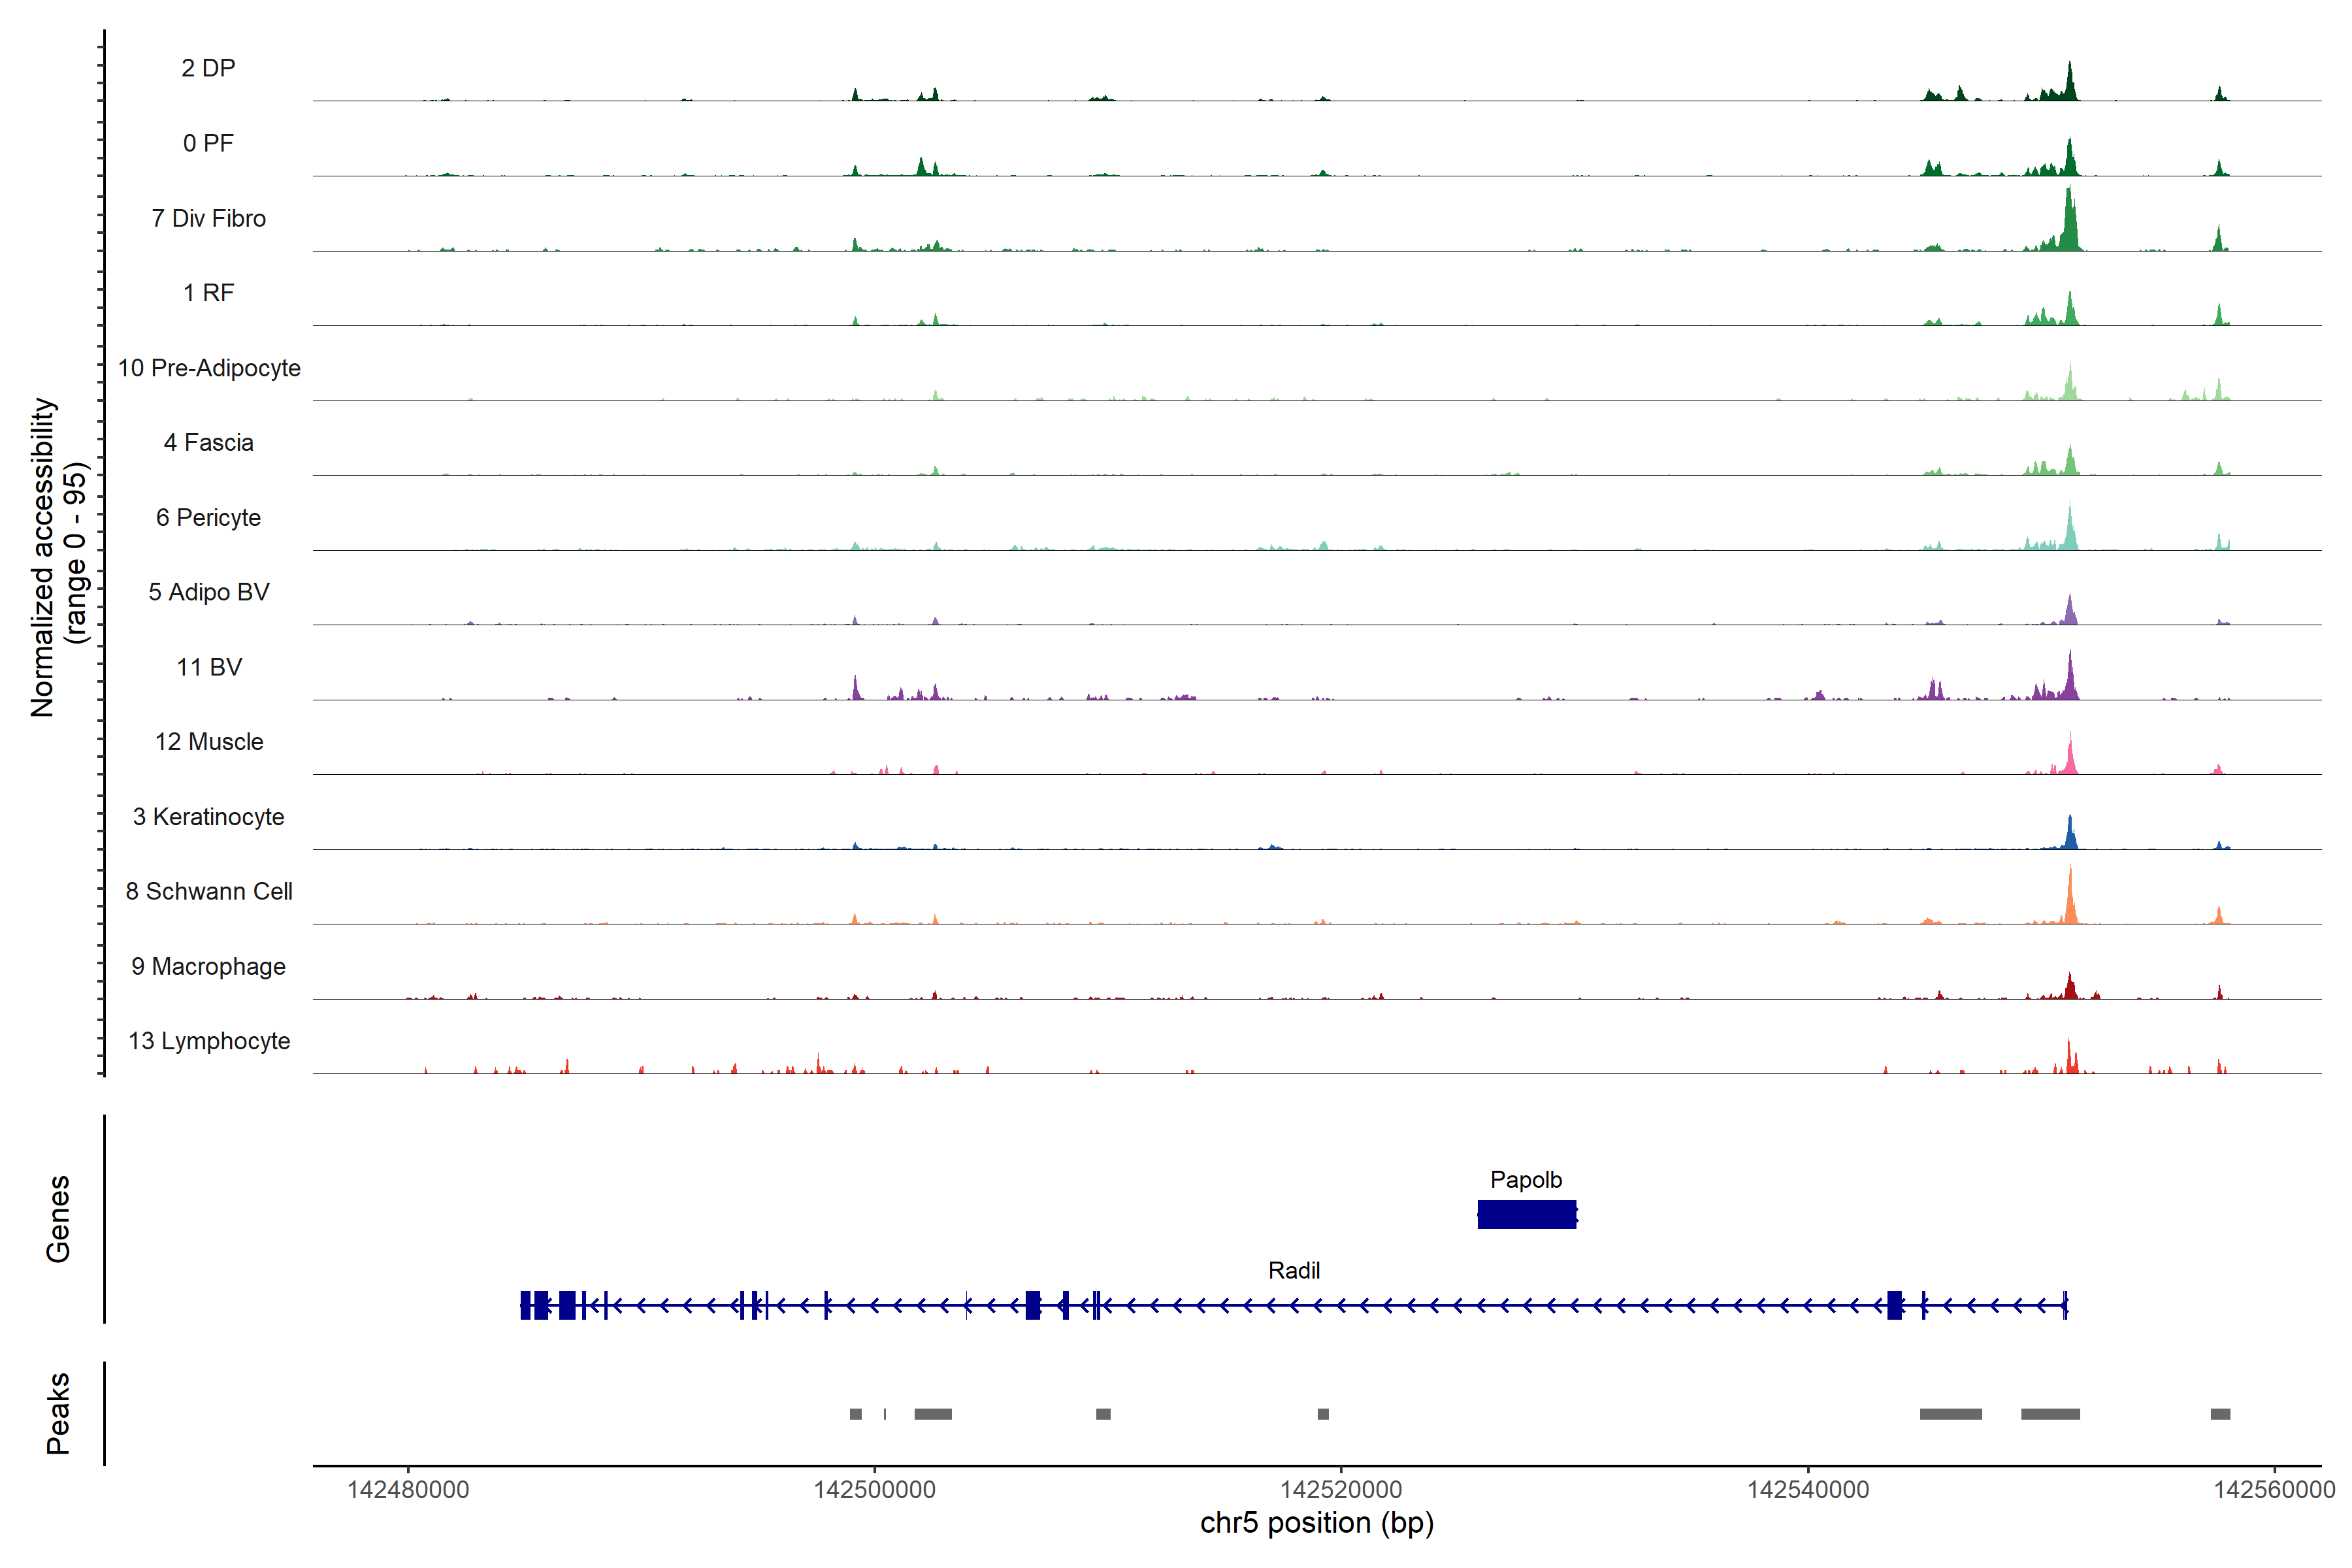Click the Papolb gene block

1526,1214
